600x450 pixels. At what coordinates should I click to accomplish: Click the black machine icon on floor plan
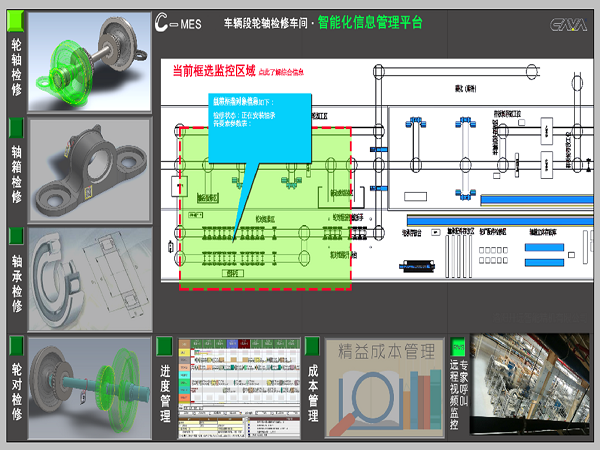click(x=417, y=266)
